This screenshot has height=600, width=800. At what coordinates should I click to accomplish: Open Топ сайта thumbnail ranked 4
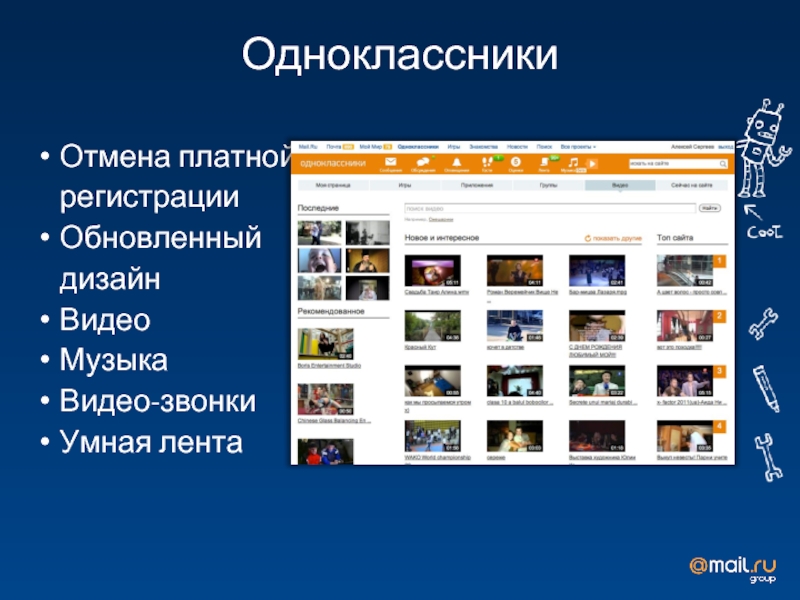point(685,436)
